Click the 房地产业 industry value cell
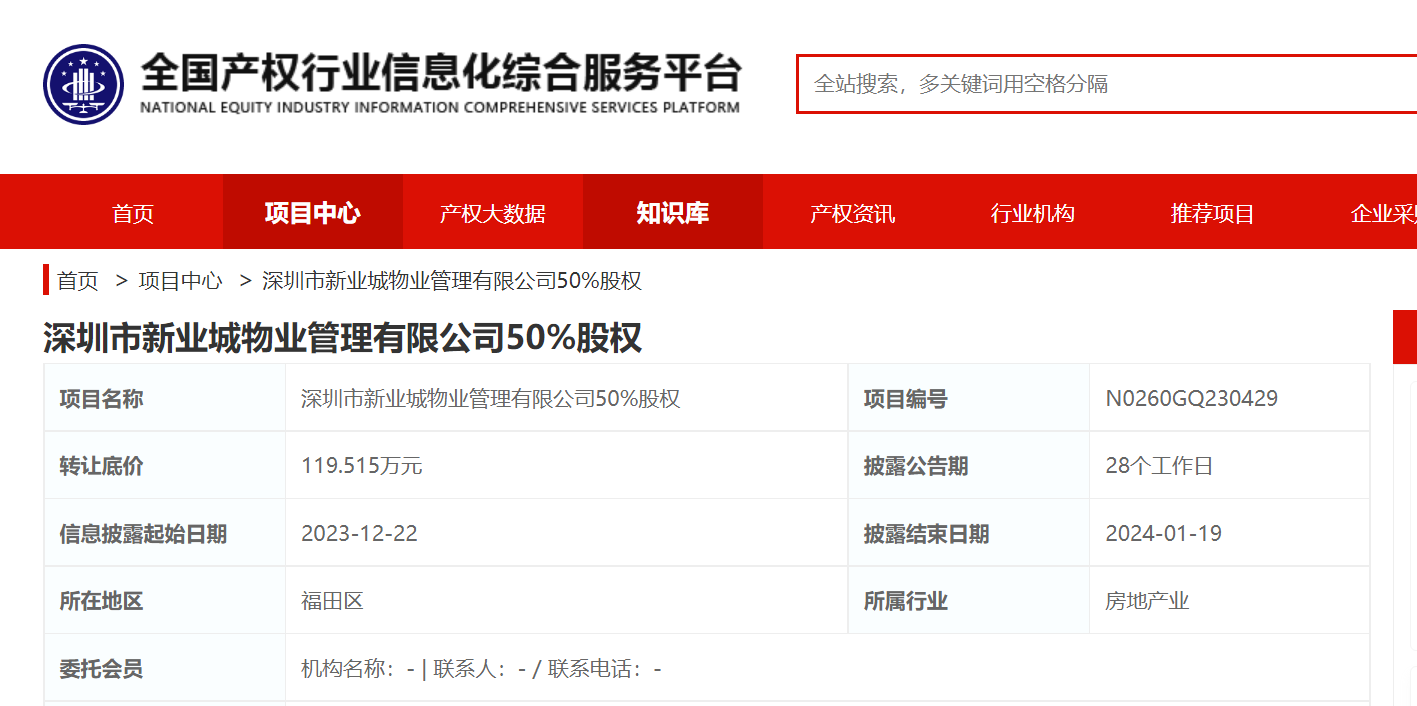This screenshot has height=706, width=1417. pos(1147,601)
